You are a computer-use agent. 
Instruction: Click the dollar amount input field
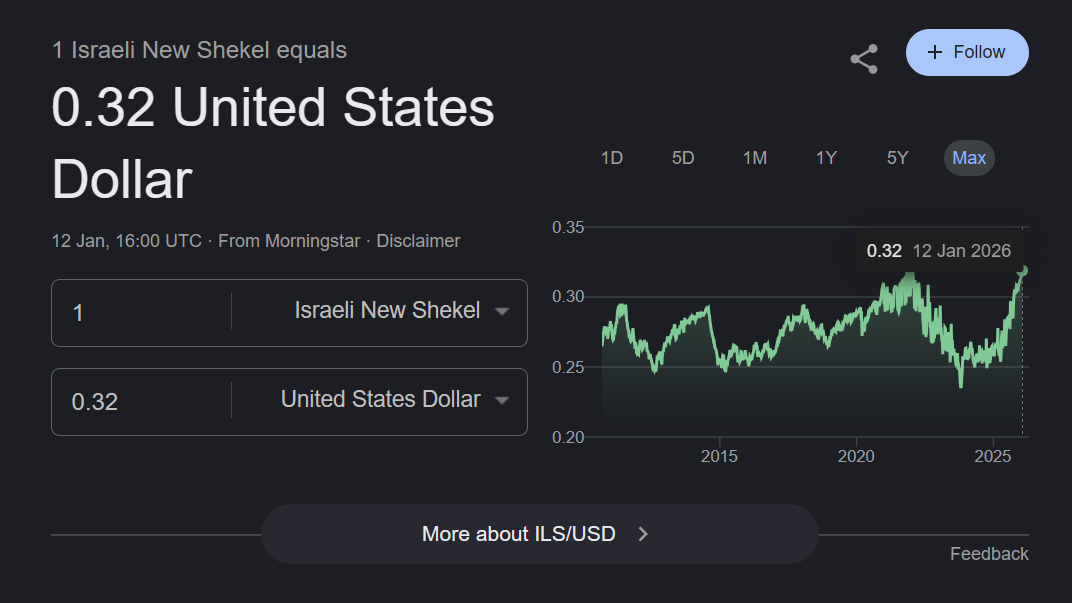140,402
